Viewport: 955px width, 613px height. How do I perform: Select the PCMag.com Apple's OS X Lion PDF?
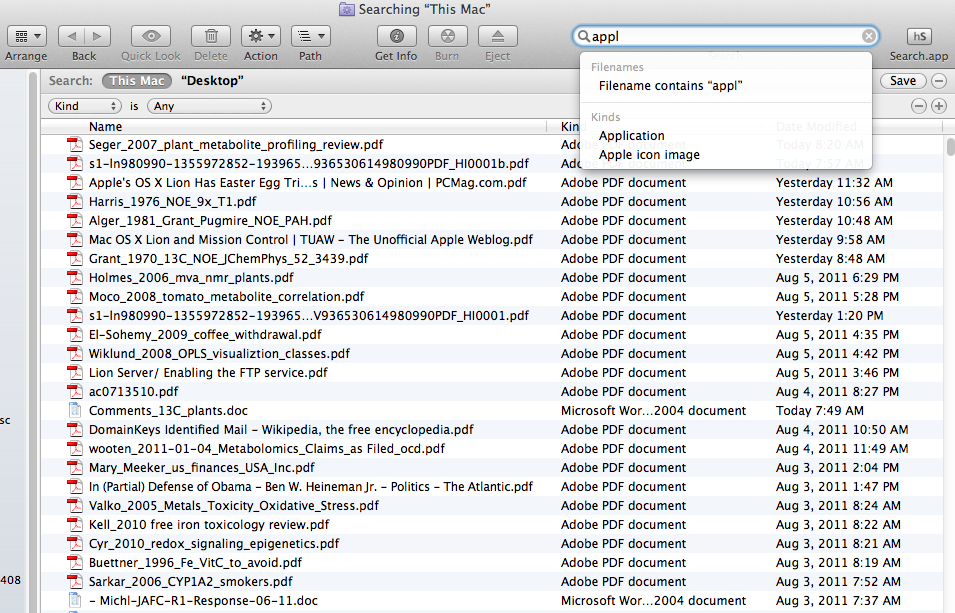pyautogui.click(x=308, y=183)
